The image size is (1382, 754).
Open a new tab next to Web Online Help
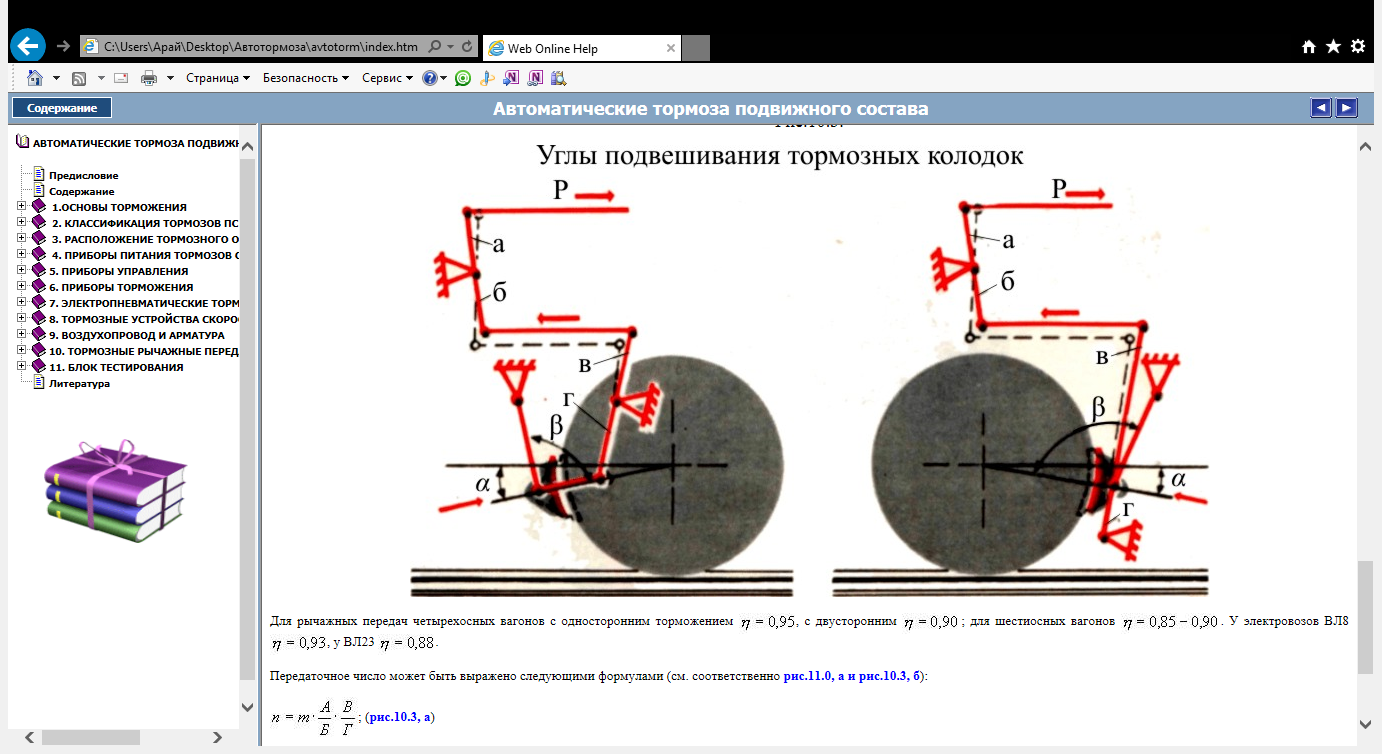pos(696,47)
